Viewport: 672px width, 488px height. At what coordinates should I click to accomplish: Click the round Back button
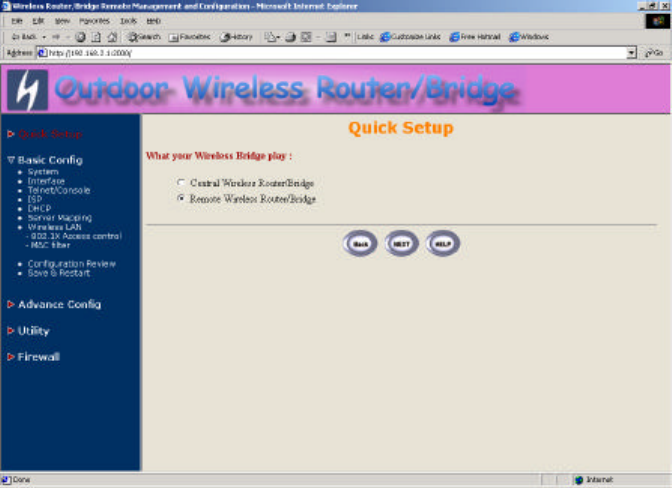click(360, 243)
